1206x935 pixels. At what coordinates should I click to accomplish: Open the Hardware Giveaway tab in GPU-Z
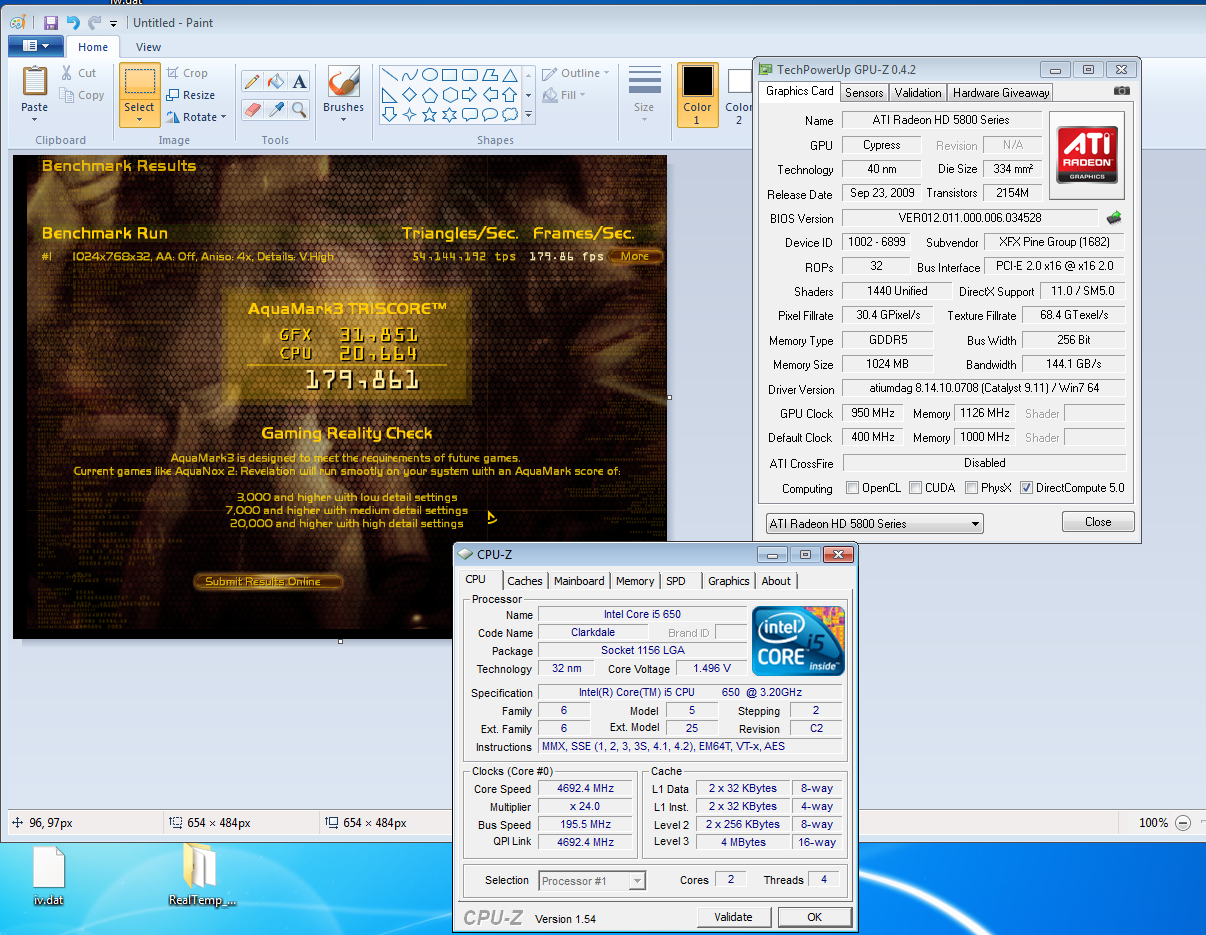click(x=1001, y=92)
